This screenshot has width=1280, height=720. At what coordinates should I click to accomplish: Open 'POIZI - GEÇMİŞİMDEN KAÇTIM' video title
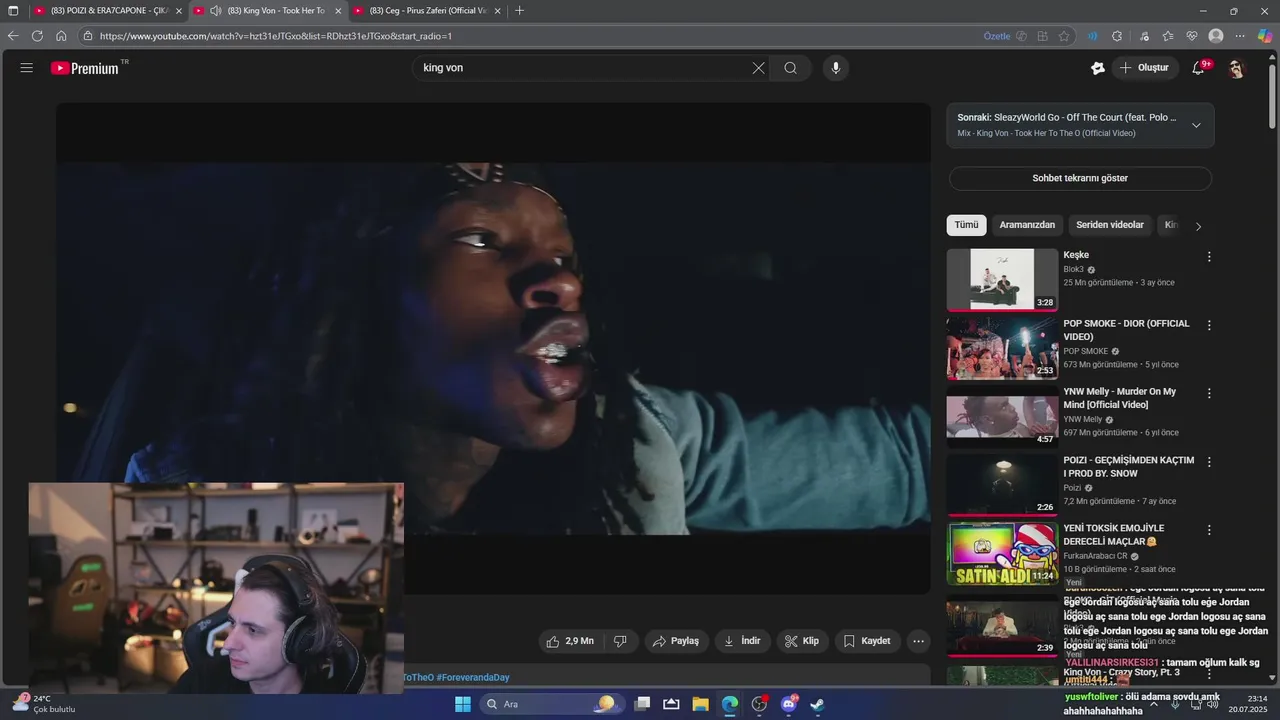click(x=1128, y=467)
